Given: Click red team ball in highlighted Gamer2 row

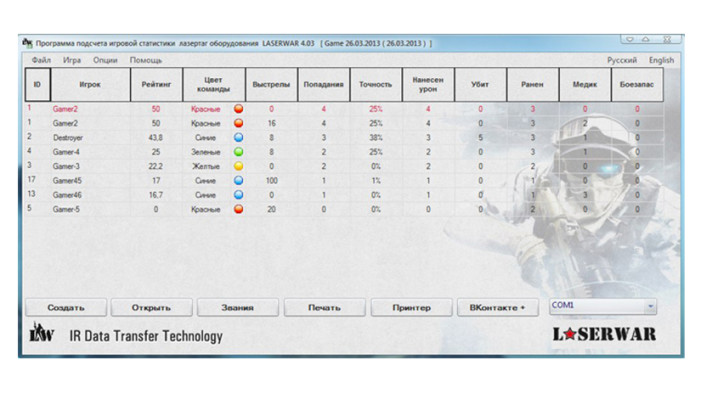Looking at the screenshot, I should [239, 109].
